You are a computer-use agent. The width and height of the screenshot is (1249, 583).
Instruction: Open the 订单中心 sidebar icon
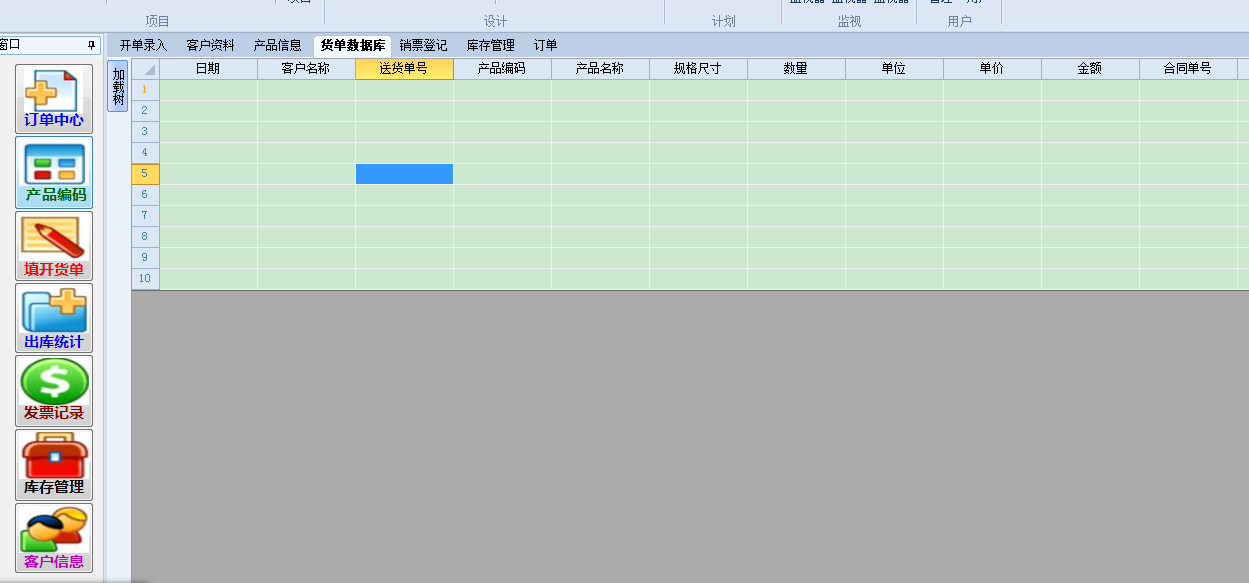coord(54,99)
